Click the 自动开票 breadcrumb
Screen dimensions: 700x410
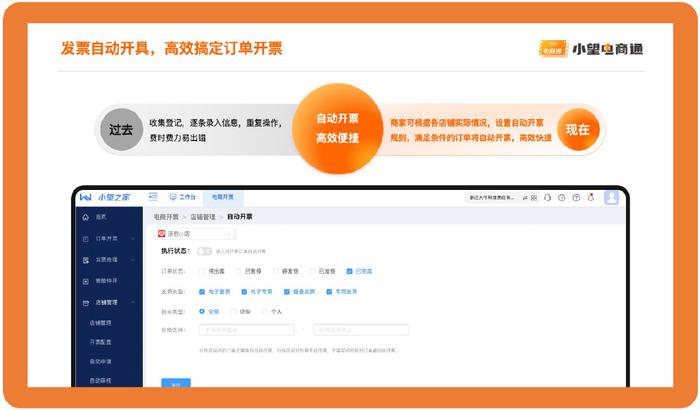[240, 217]
